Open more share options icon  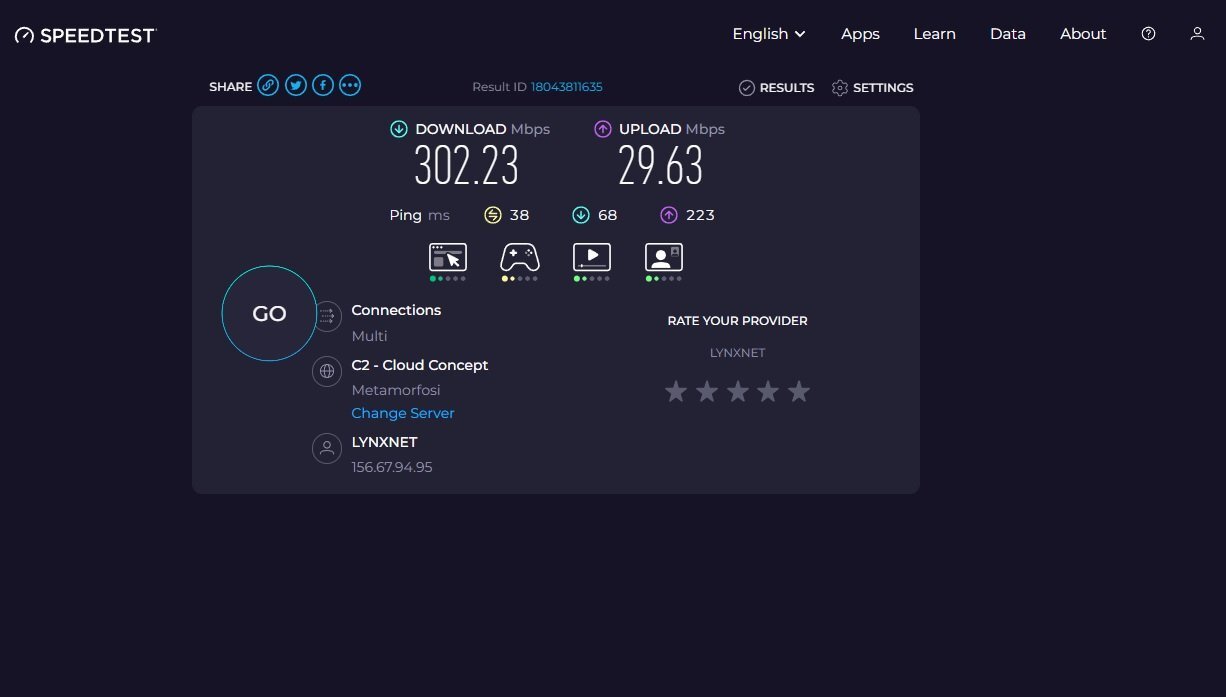pyautogui.click(x=349, y=86)
